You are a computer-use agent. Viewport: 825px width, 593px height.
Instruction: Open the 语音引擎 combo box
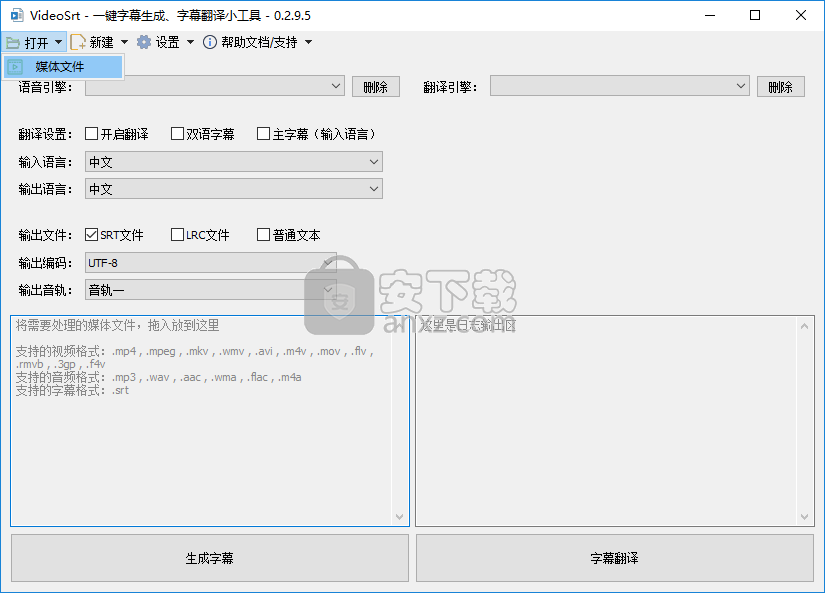215,86
